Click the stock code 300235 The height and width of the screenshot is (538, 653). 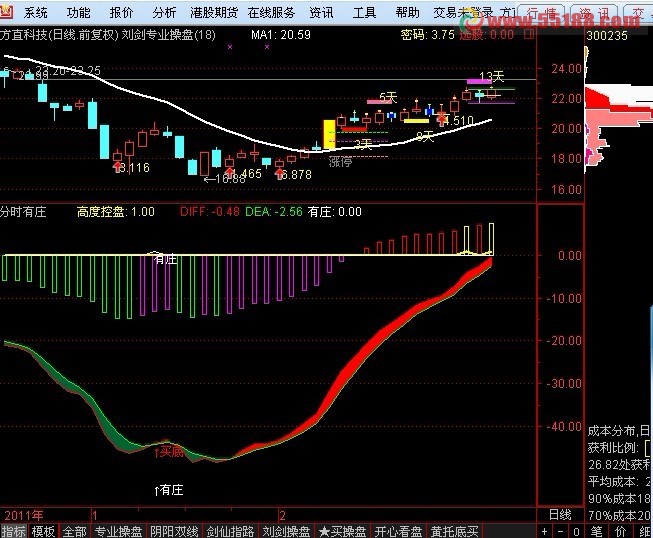(x=607, y=36)
